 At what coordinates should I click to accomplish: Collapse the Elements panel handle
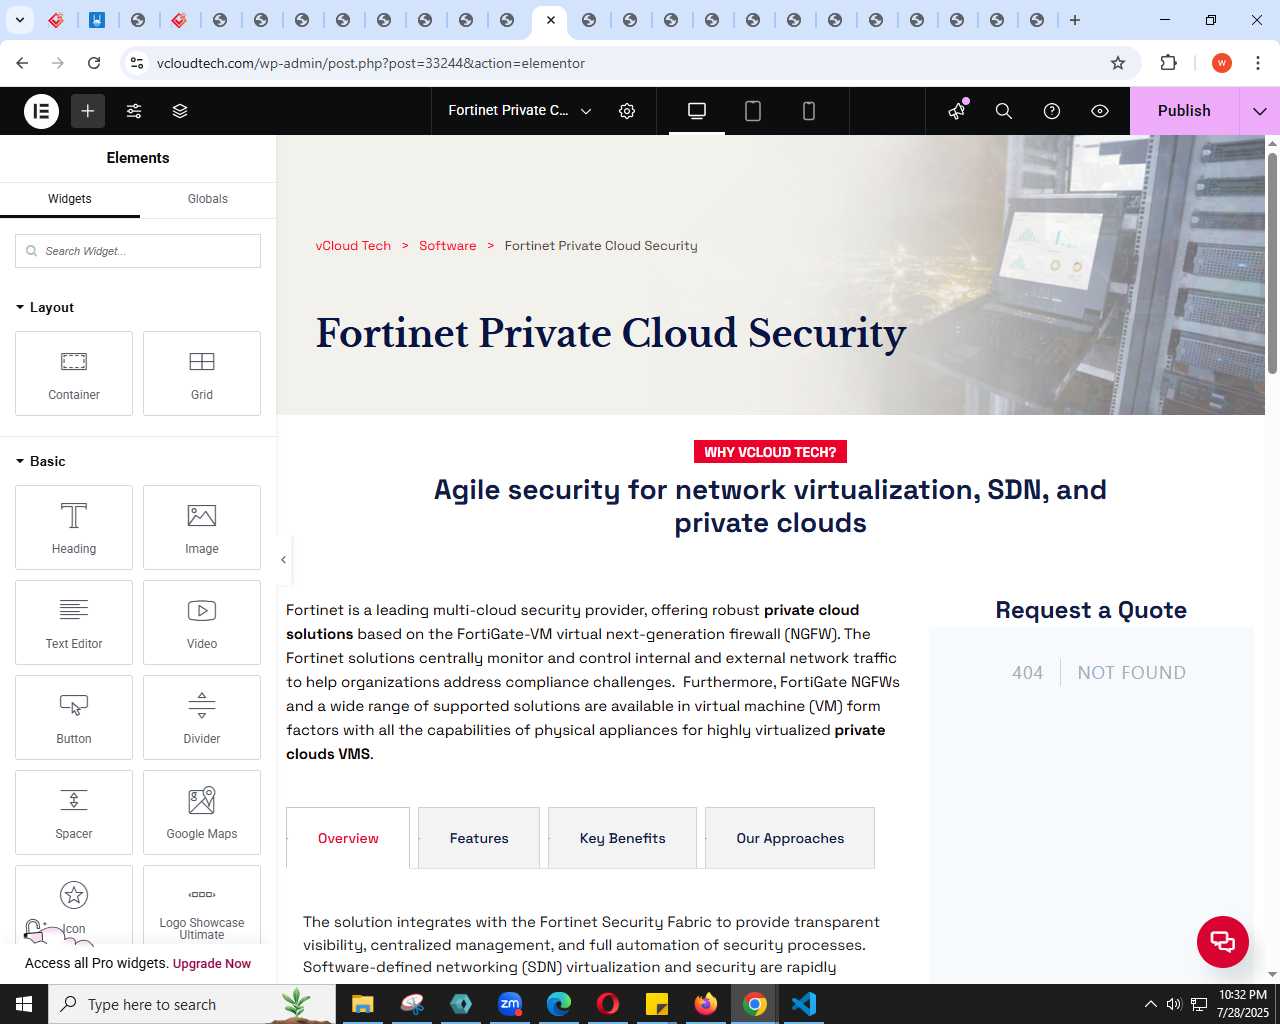(284, 560)
